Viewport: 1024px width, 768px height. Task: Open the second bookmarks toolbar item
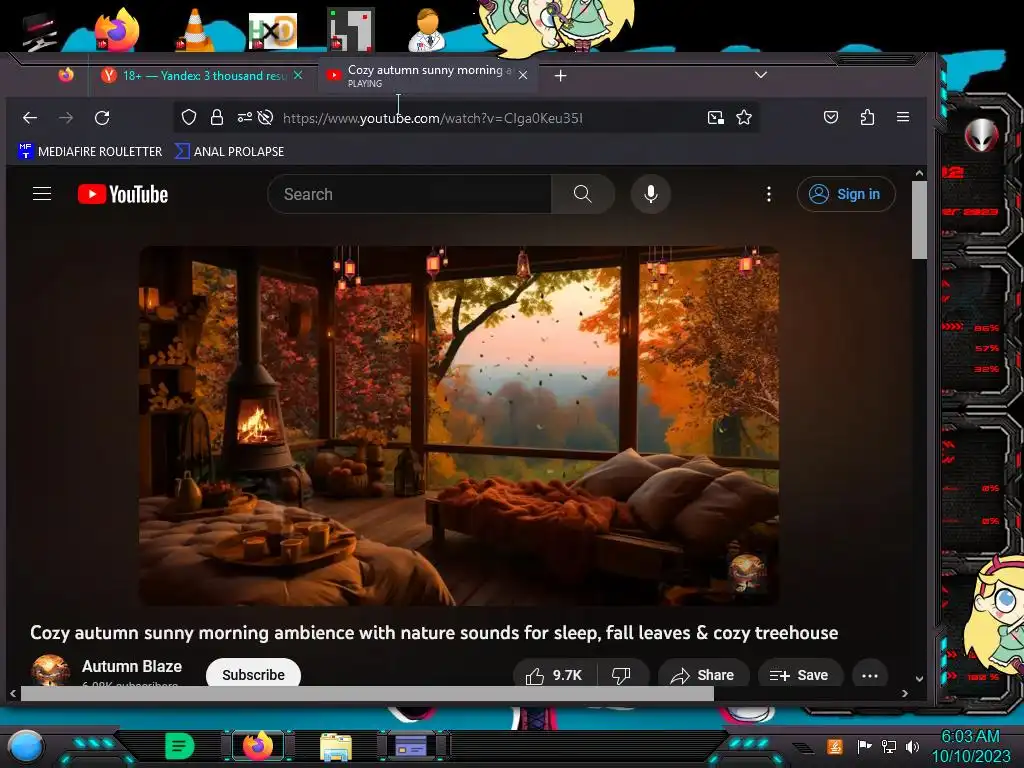coord(229,152)
